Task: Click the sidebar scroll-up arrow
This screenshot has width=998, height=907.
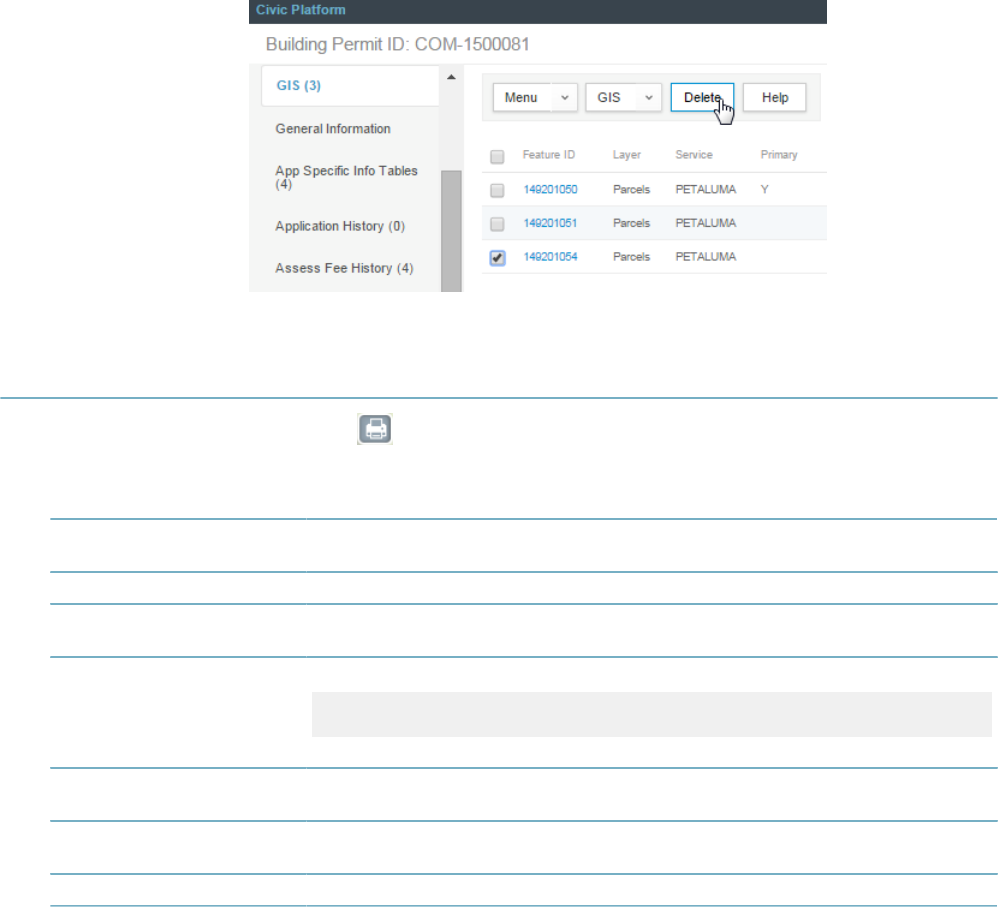Action: [451, 77]
